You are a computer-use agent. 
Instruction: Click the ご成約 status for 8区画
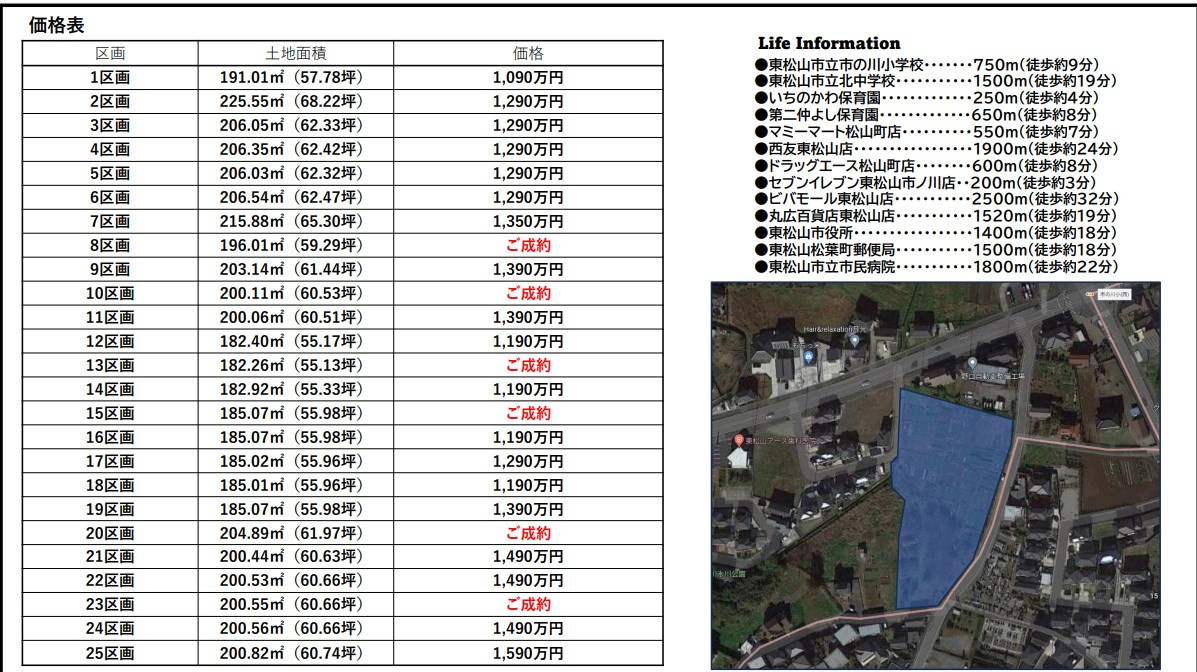pos(527,245)
